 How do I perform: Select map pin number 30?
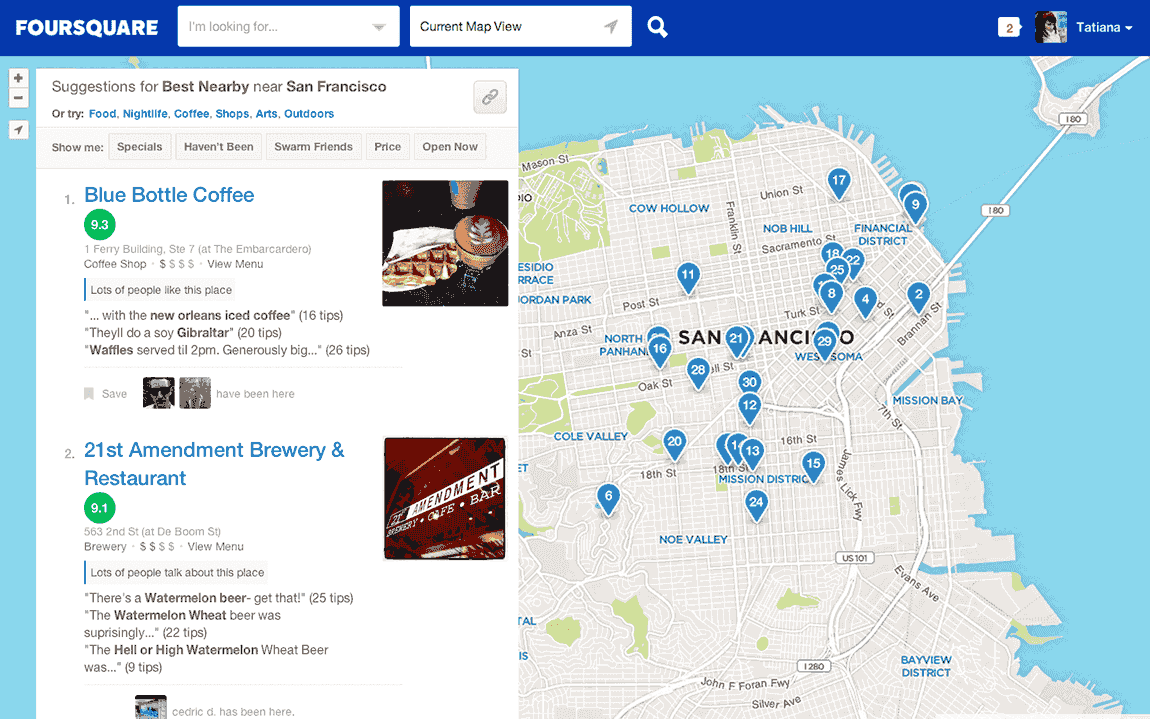(749, 384)
